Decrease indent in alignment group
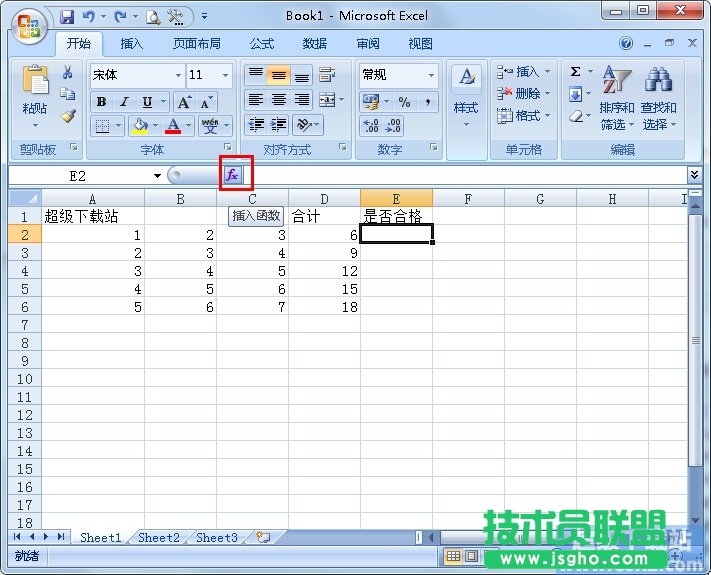The image size is (711, 575). (257, 125)
